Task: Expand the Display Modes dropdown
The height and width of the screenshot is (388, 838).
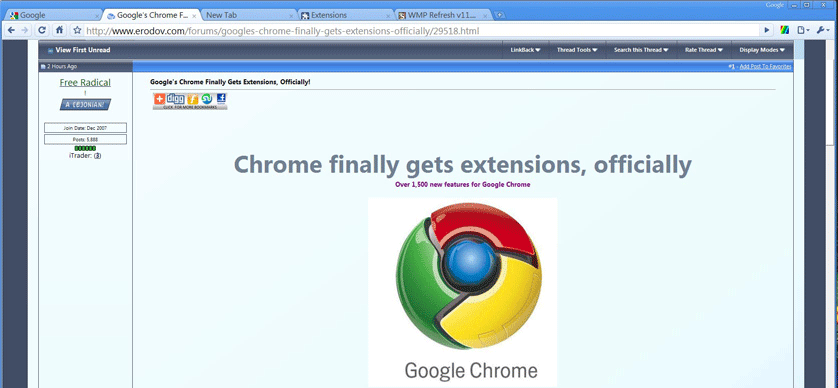Action: click(x=762, y=50)
